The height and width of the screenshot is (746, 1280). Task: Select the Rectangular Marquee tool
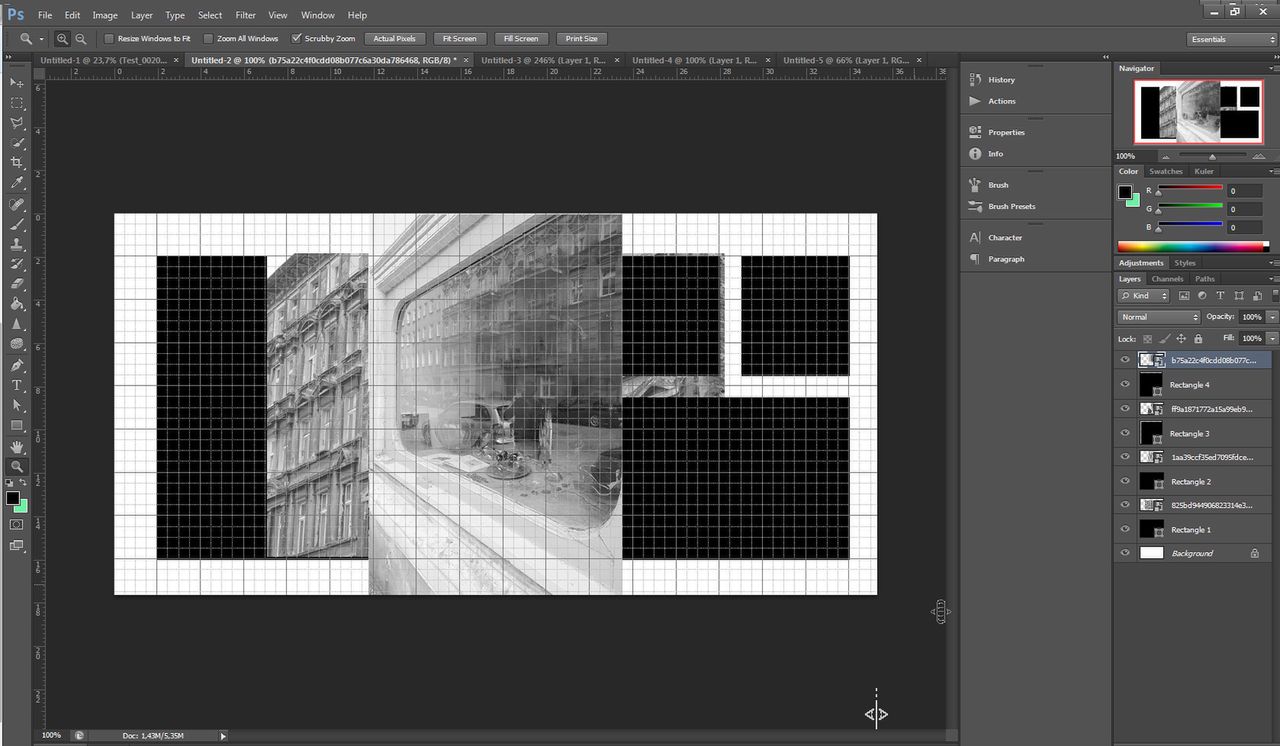tap(17, 103)
